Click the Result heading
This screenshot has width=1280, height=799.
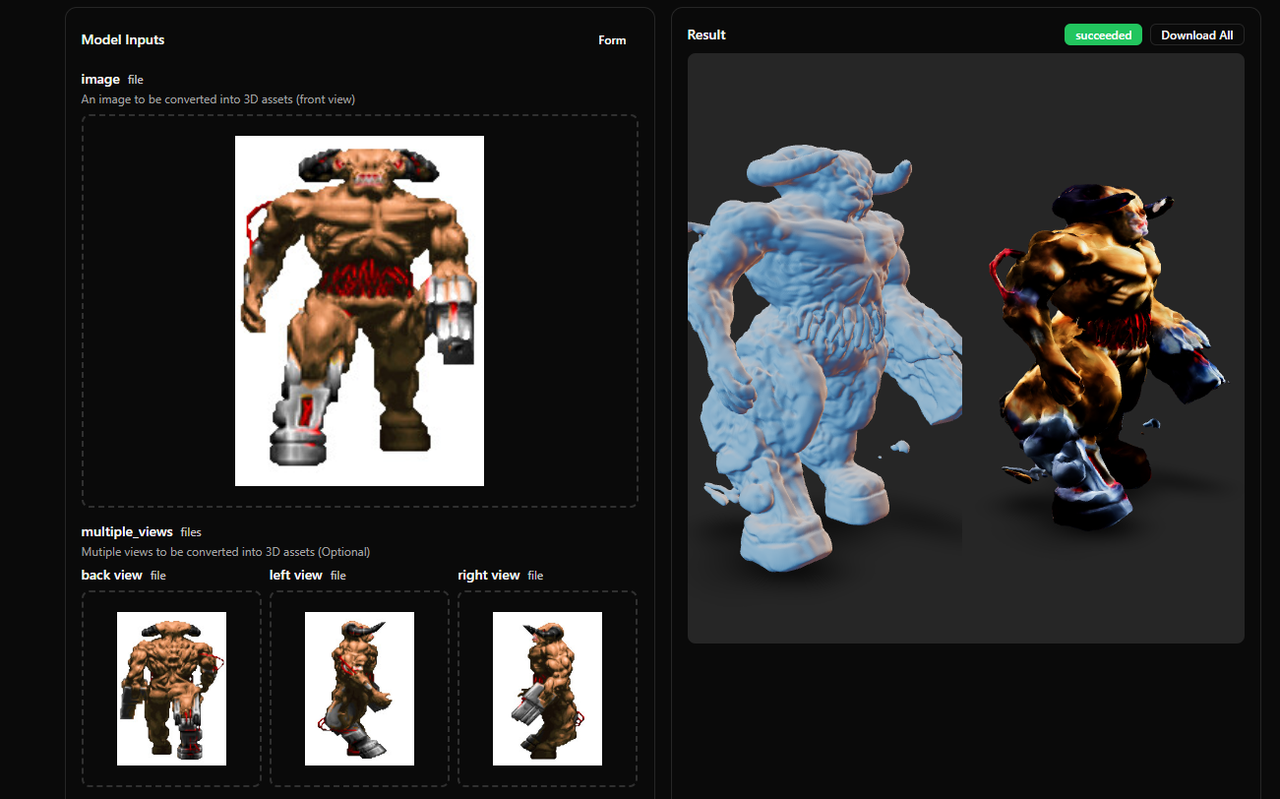click(x=706, y=35)
